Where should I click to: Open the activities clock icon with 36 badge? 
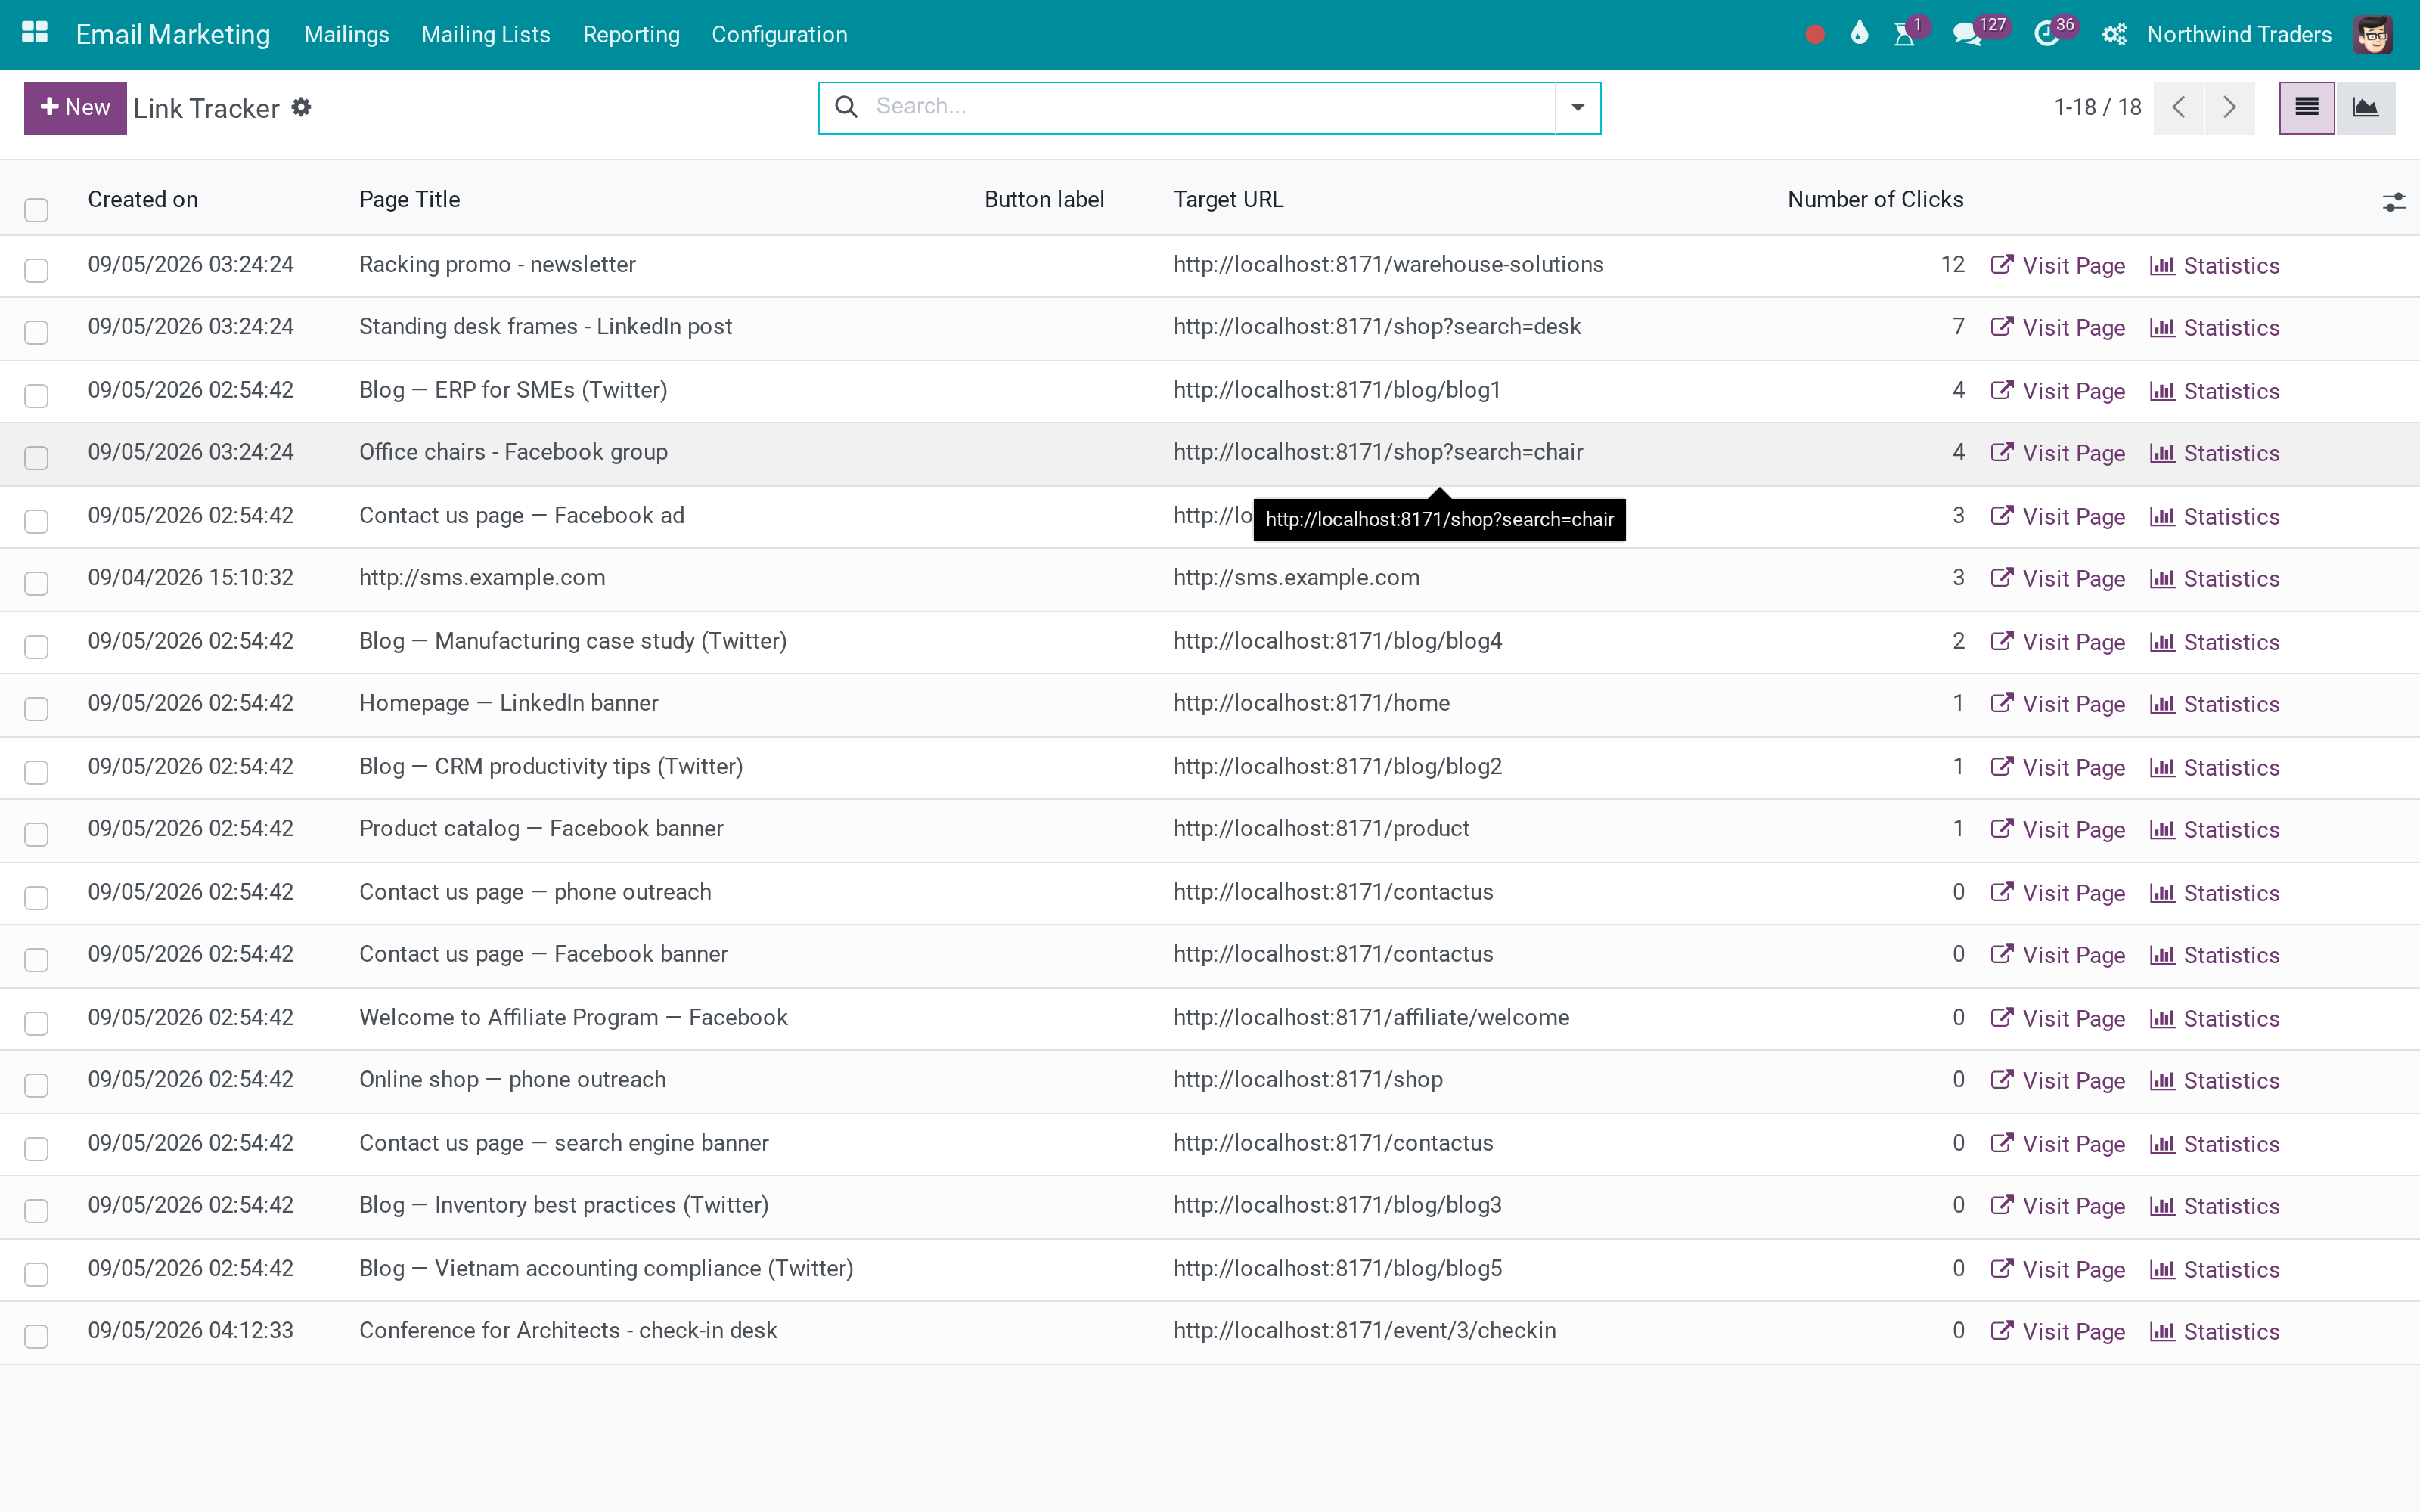pyautogui.click(x=2046, y=34)
